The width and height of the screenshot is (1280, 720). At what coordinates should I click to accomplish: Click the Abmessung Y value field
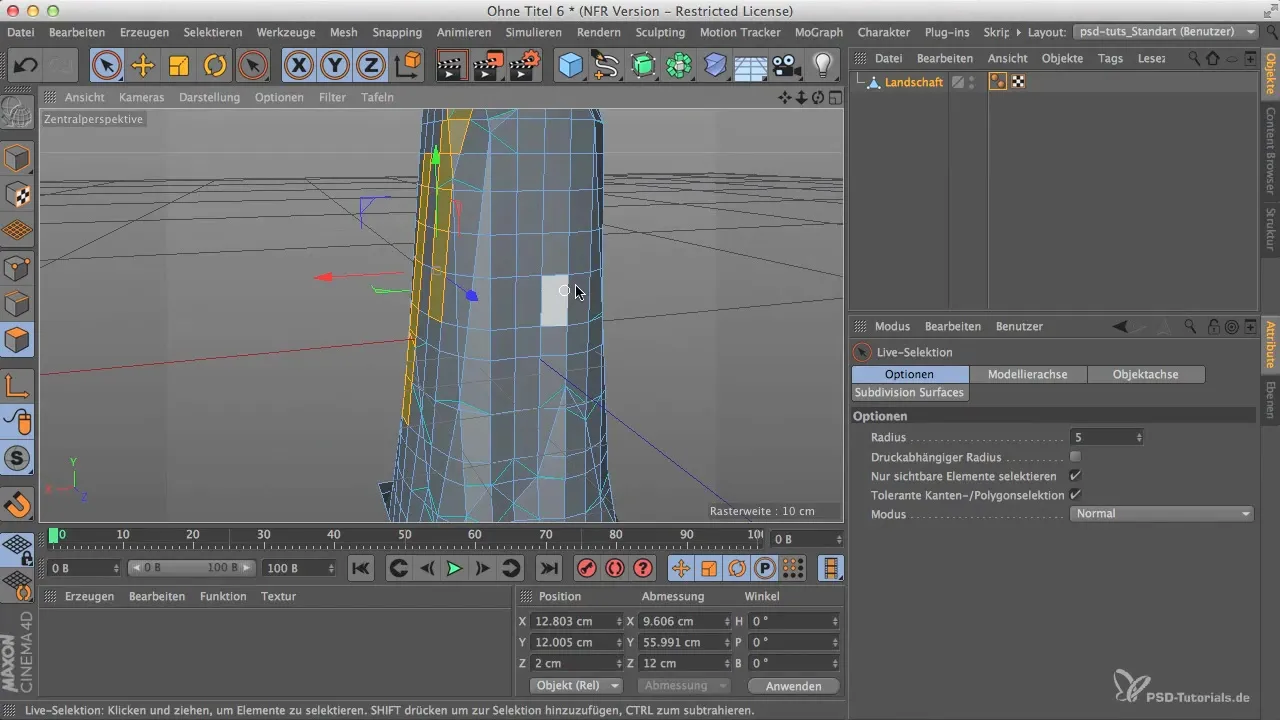click(x=684, y=642)
